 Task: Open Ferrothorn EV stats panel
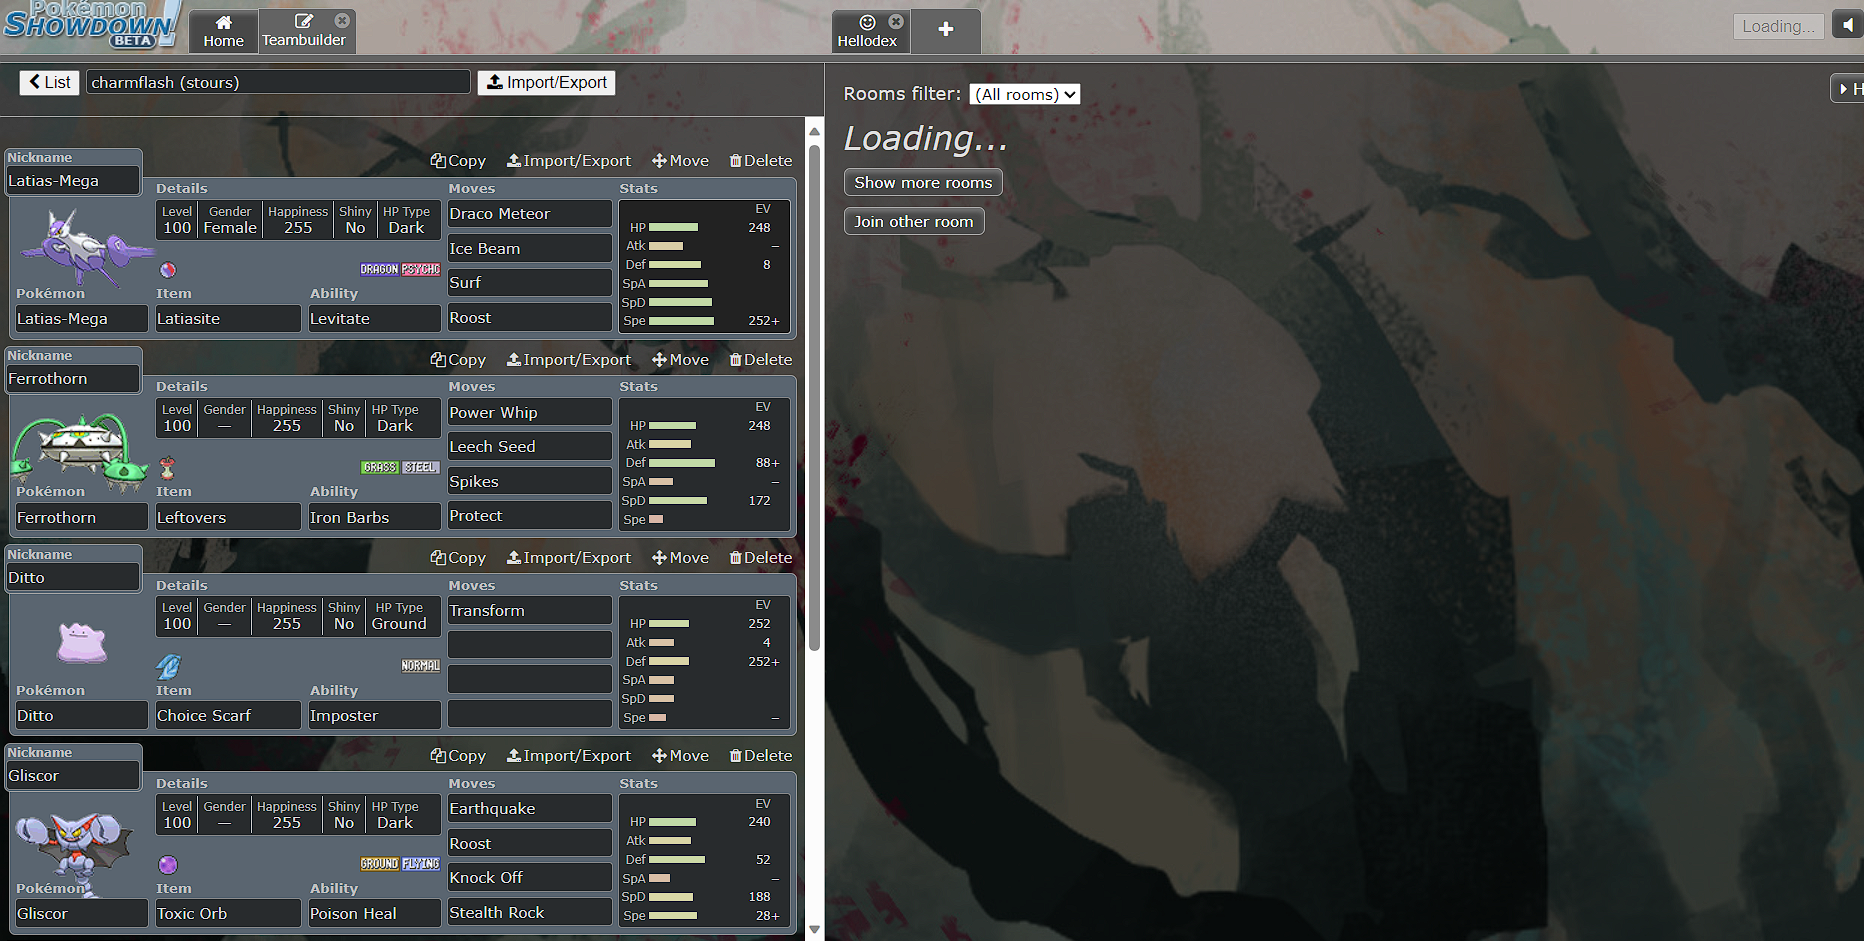point(704,463)
